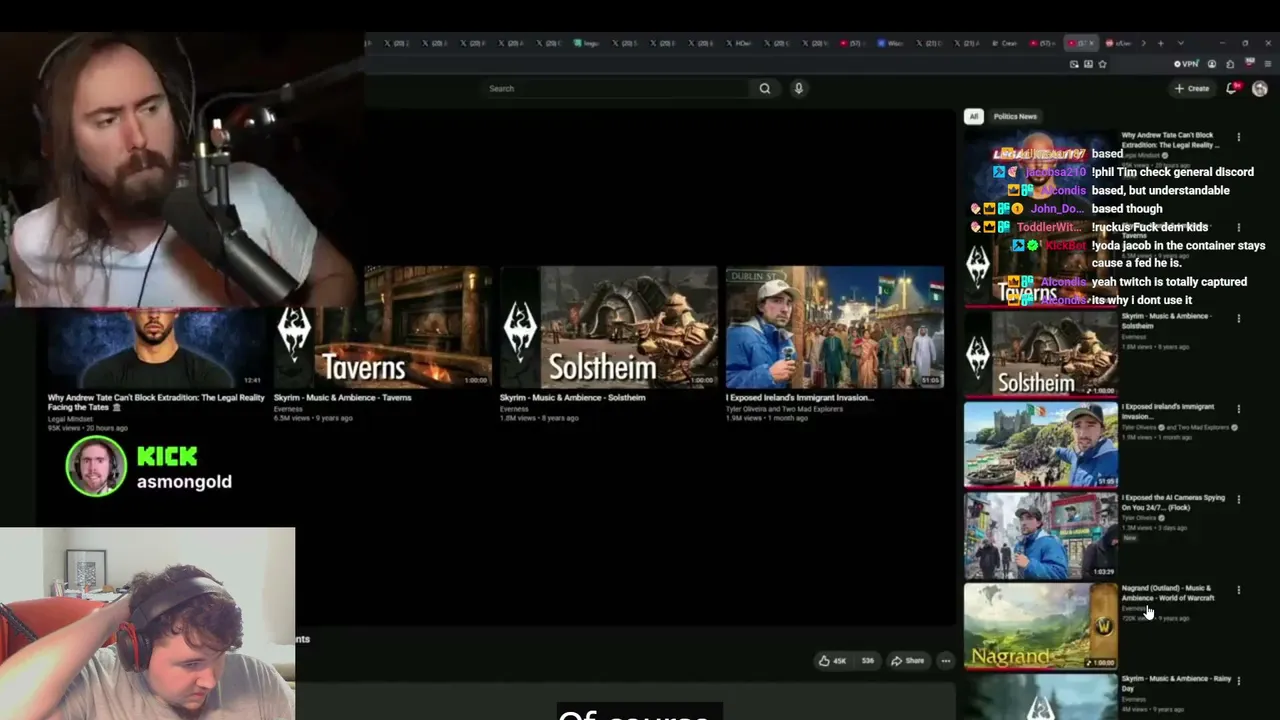
Task: Bookmark the page with the star icon
Action: 1102,64
